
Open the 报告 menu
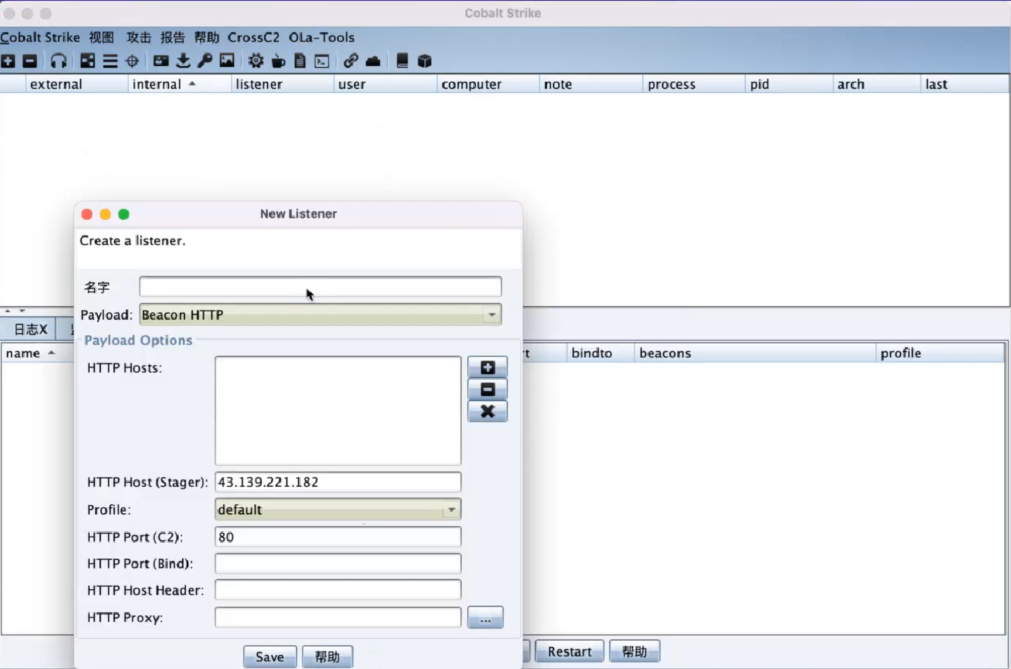point(173,37)
